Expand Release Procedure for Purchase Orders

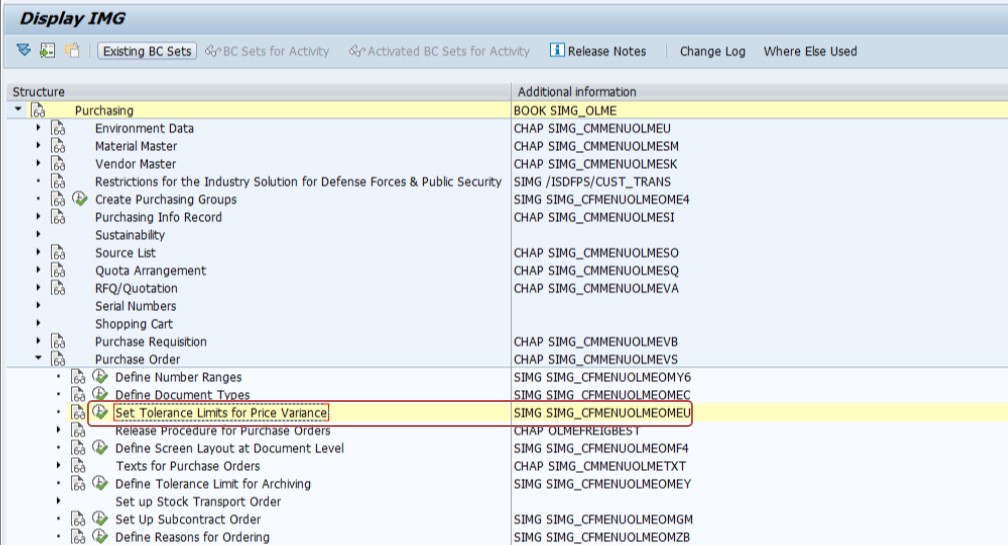pos(58,430)
